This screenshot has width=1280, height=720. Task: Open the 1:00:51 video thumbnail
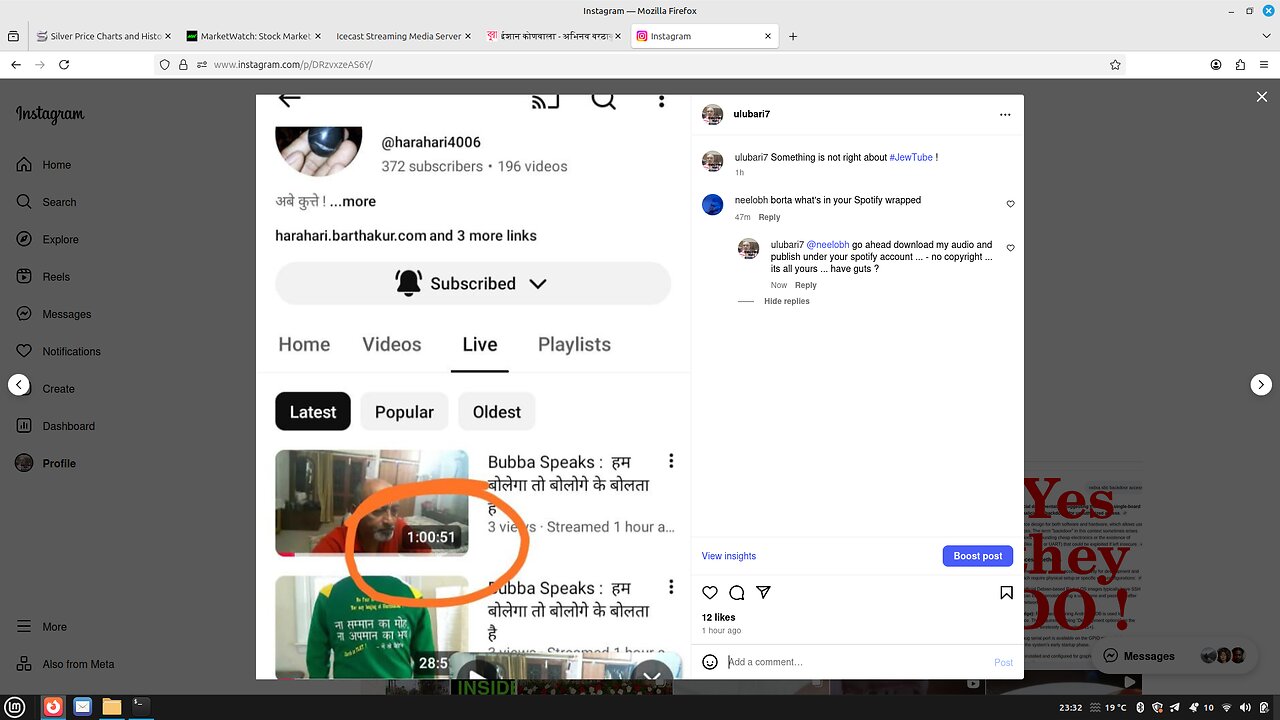click(372, 503)
